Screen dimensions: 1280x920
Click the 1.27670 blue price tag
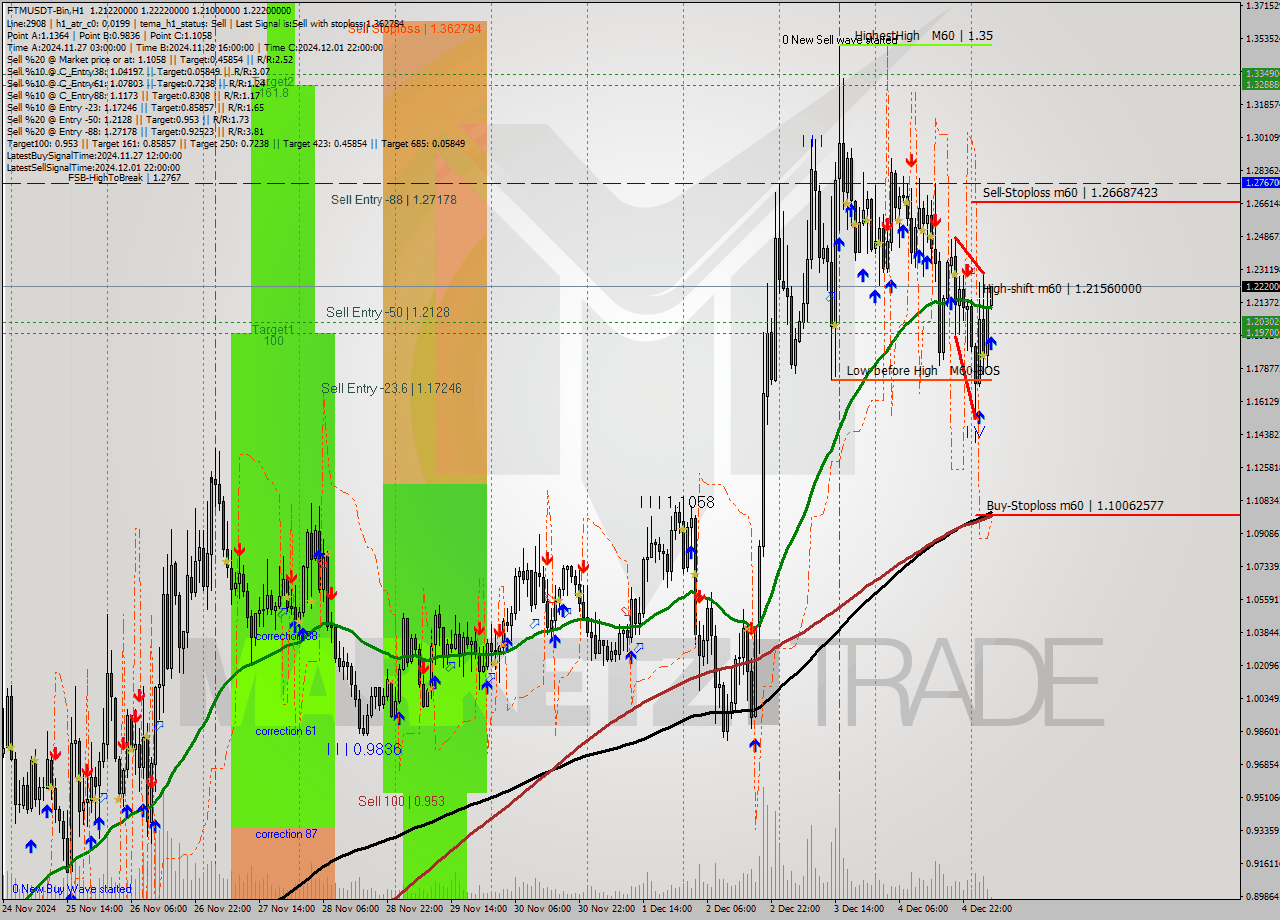tap(1260, 183)
